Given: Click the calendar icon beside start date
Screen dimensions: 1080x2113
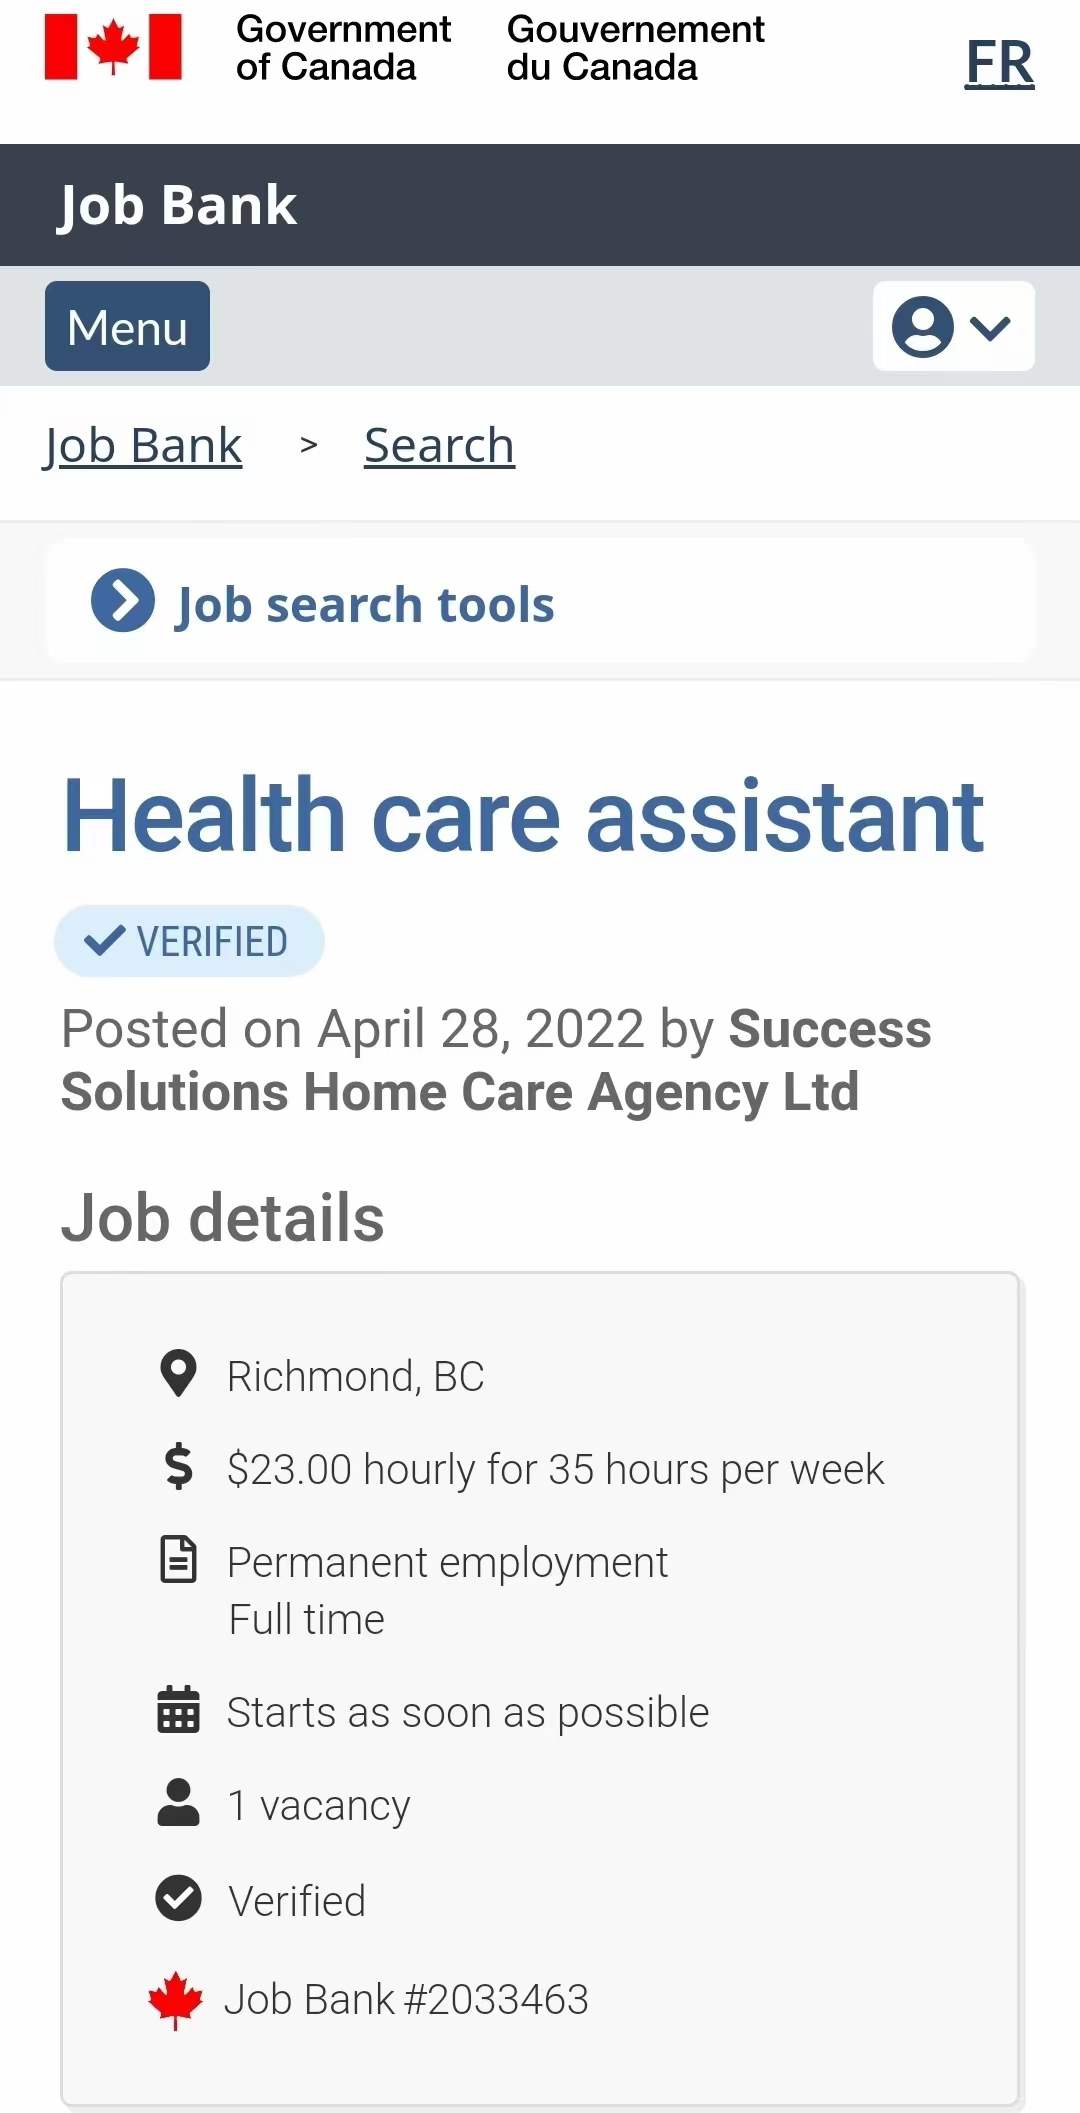Looking at the screenshot, I should [x=179, y=1709].
